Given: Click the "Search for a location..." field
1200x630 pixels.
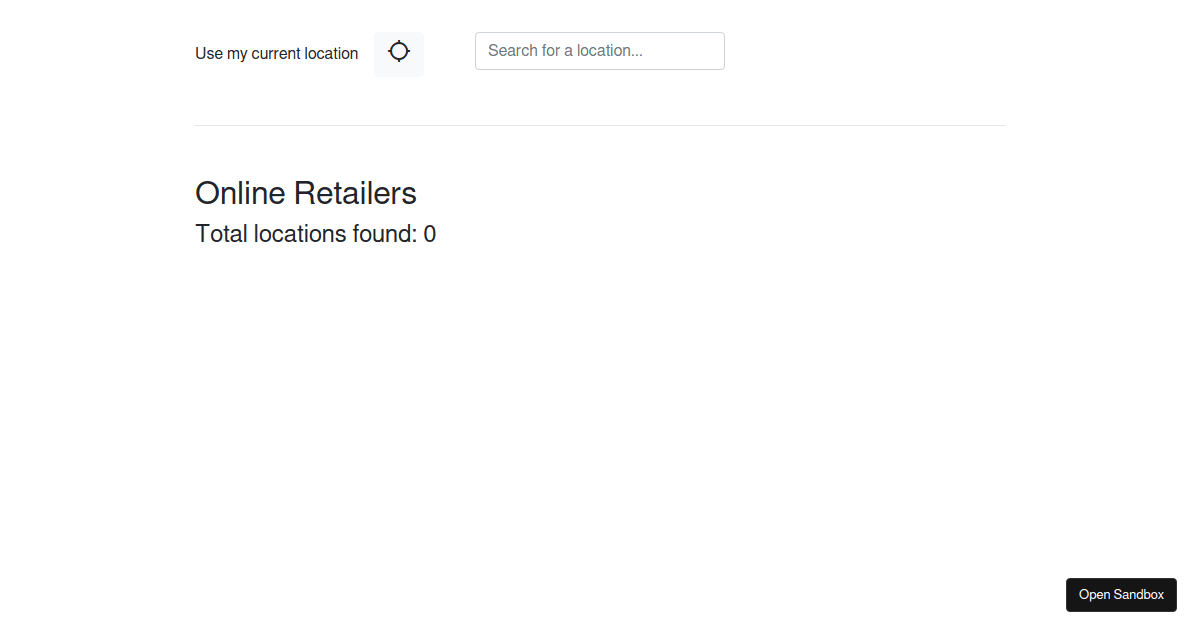Looking at the screenshot, I should pyautogui.click(x=599, y=51).
